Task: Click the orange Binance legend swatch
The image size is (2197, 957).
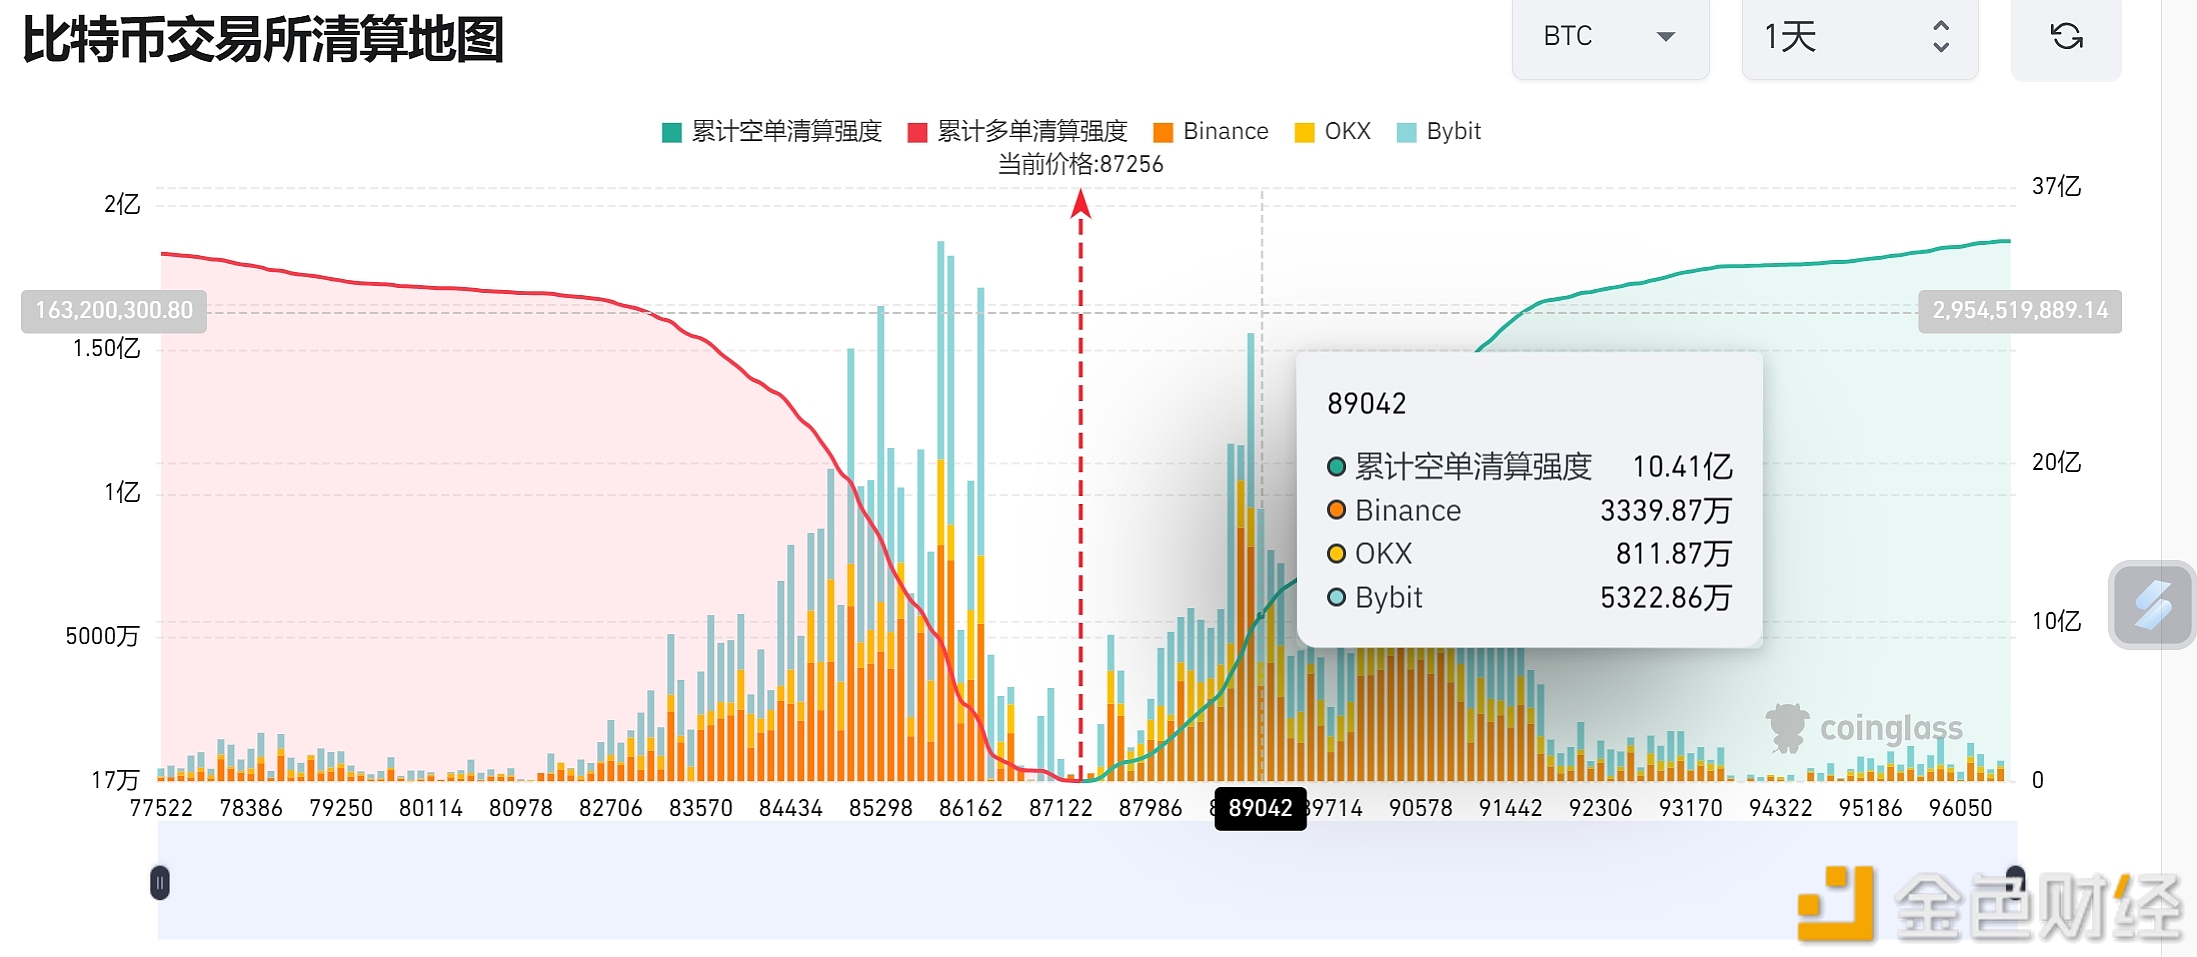Action: click(x=1163, y=132)
